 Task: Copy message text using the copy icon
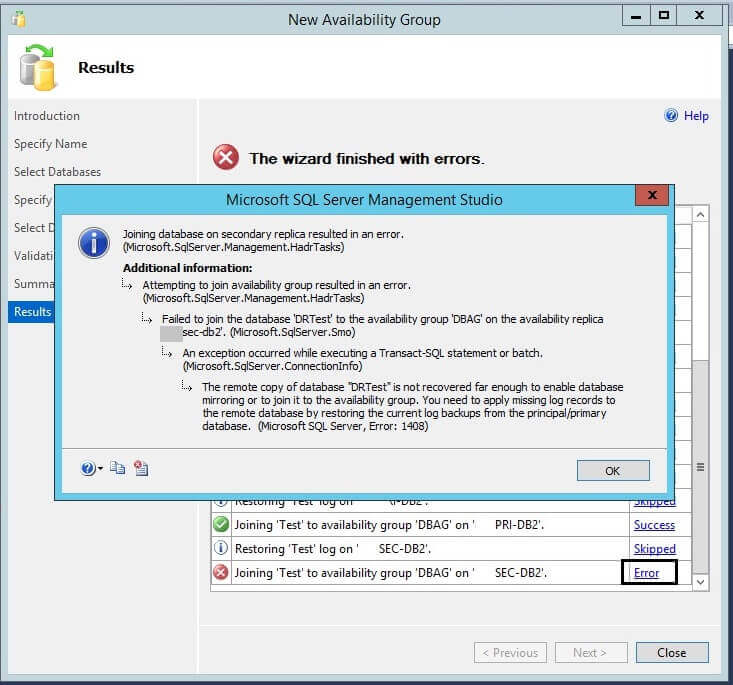click(117, 468)
